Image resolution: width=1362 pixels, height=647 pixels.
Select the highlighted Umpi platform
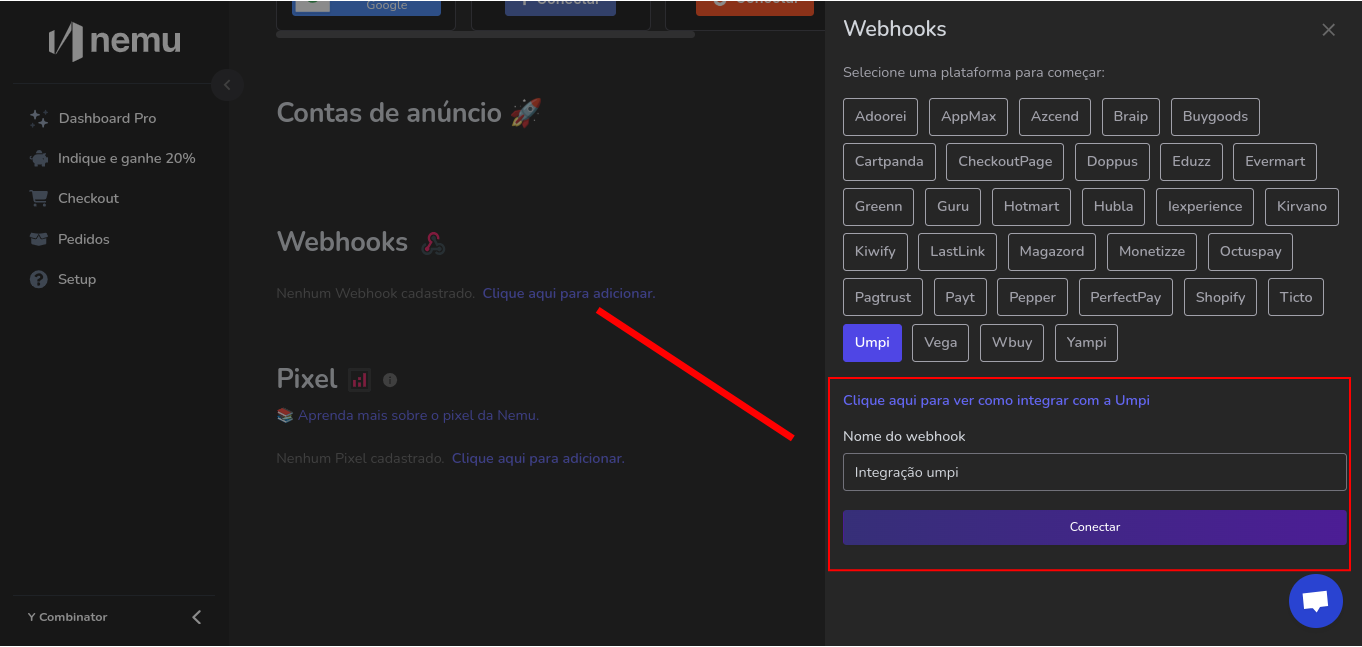pyautogui.click(x=872, y=342)
